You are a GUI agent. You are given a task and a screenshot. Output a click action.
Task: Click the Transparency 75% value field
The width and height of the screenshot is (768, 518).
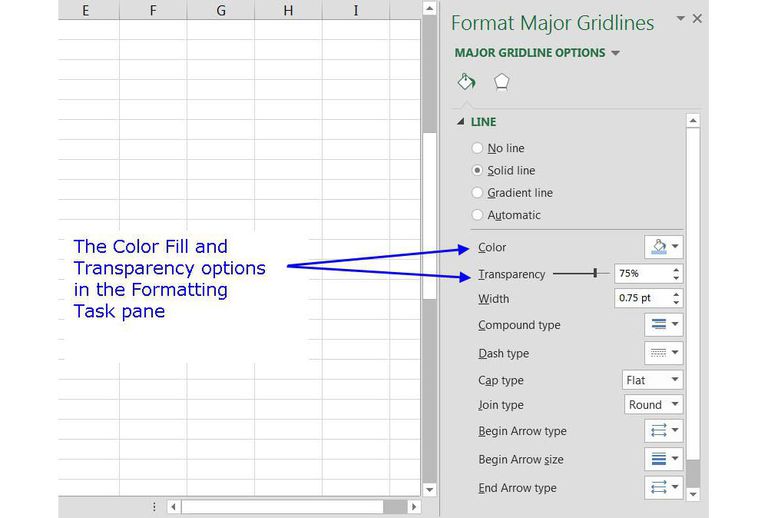tap(643, 273)
